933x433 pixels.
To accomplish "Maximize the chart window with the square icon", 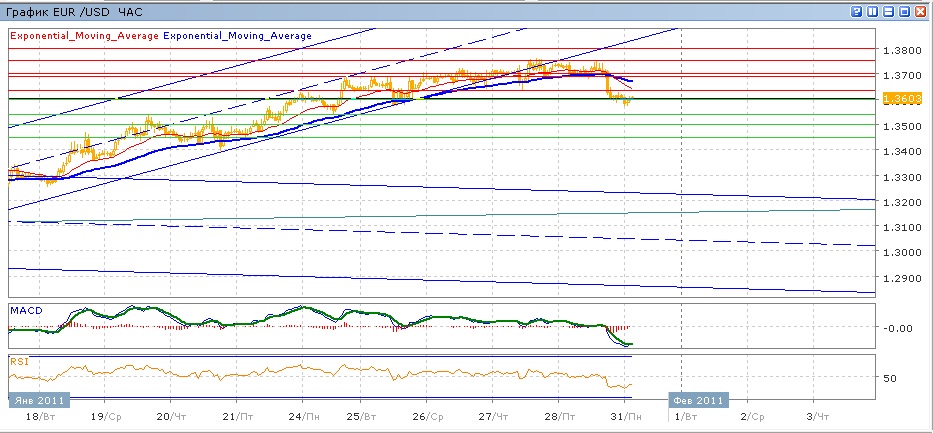I will point(904,11).
